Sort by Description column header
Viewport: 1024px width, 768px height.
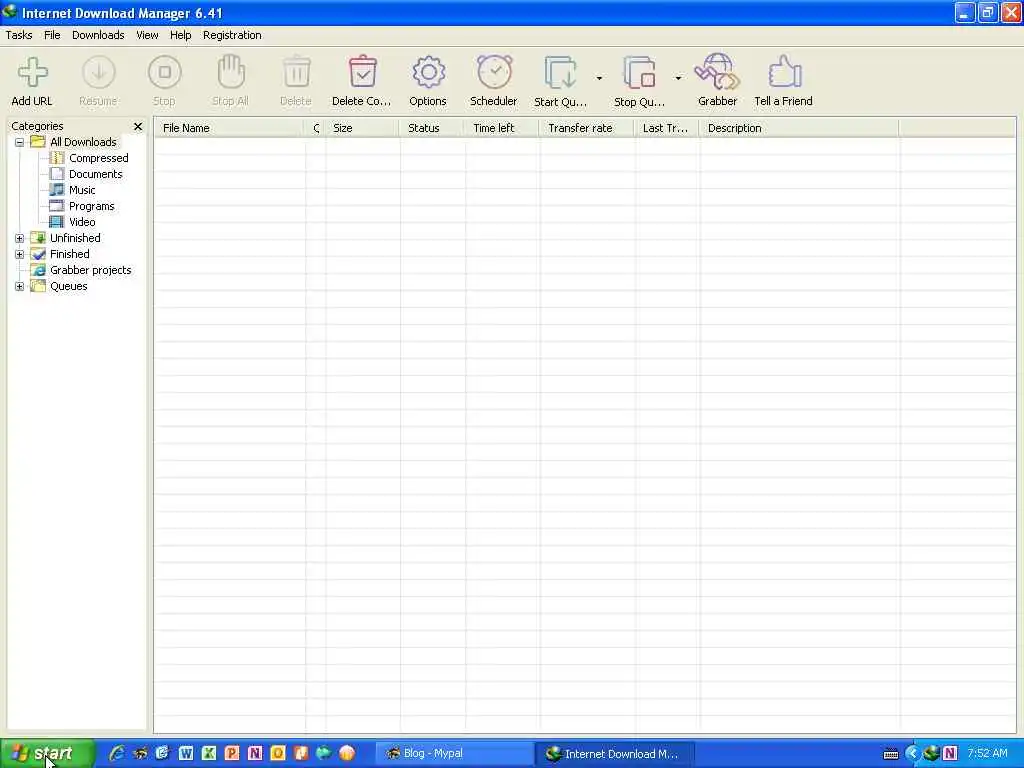pos(798,128)
